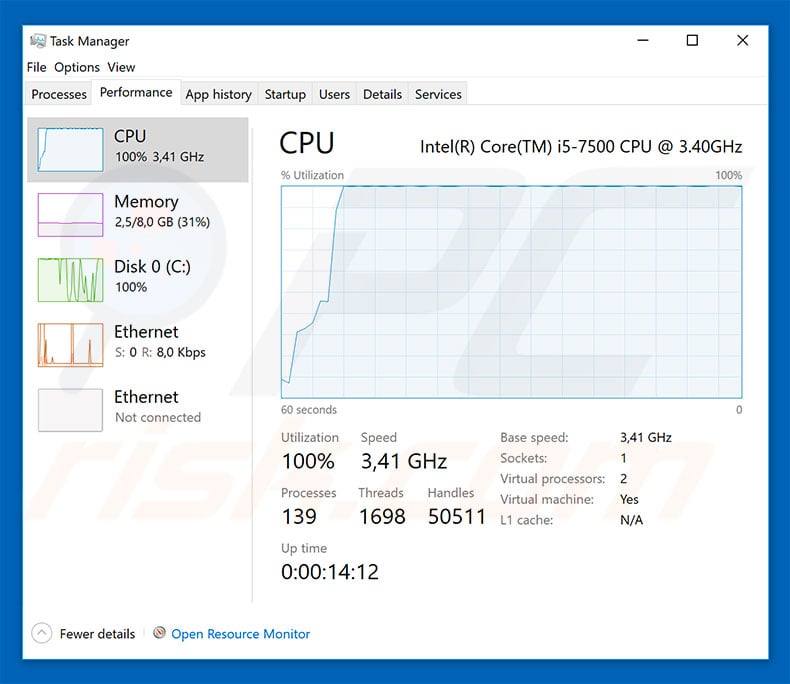
Task: Switch to the Details tab
Action: tap(382, 94)
